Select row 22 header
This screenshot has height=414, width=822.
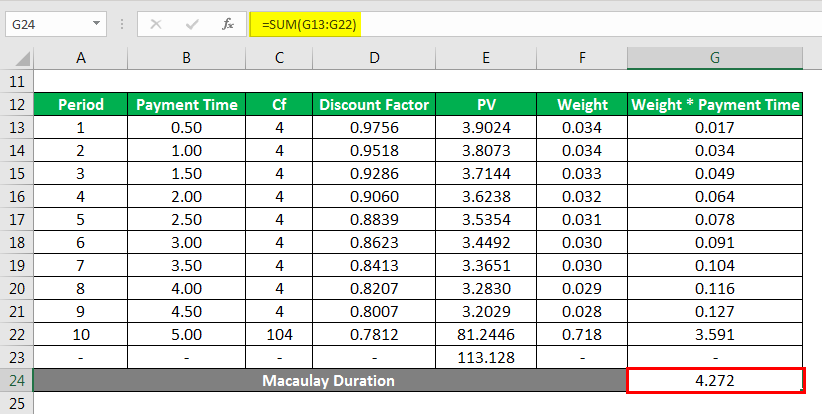[17, 334]
